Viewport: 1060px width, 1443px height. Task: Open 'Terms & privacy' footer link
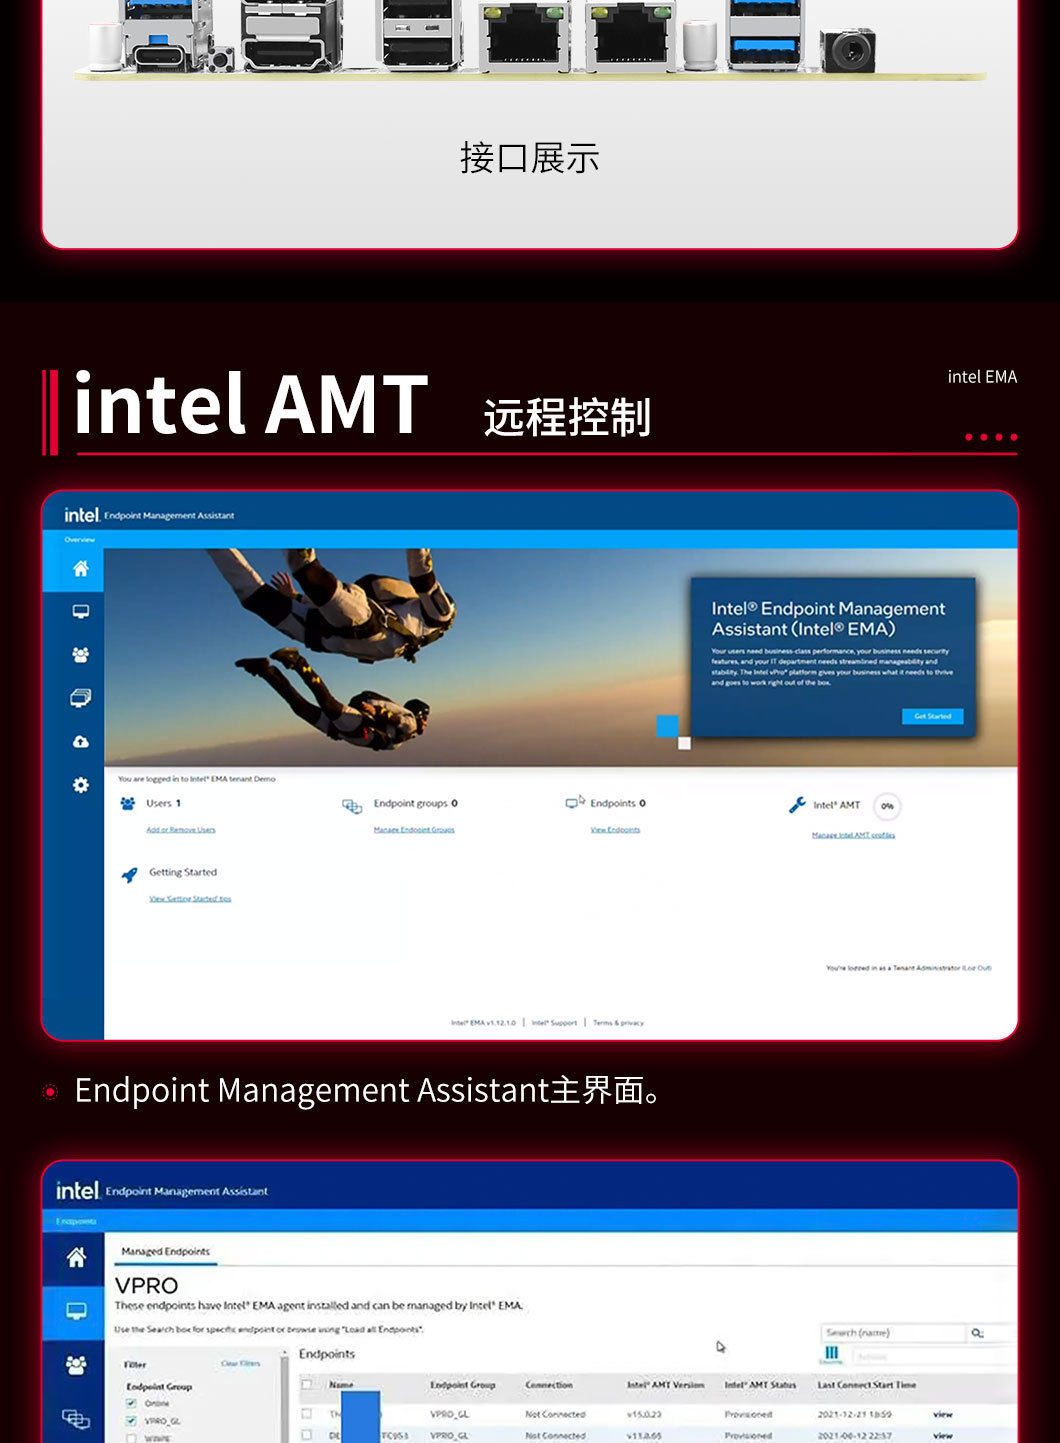[618, 1023]
